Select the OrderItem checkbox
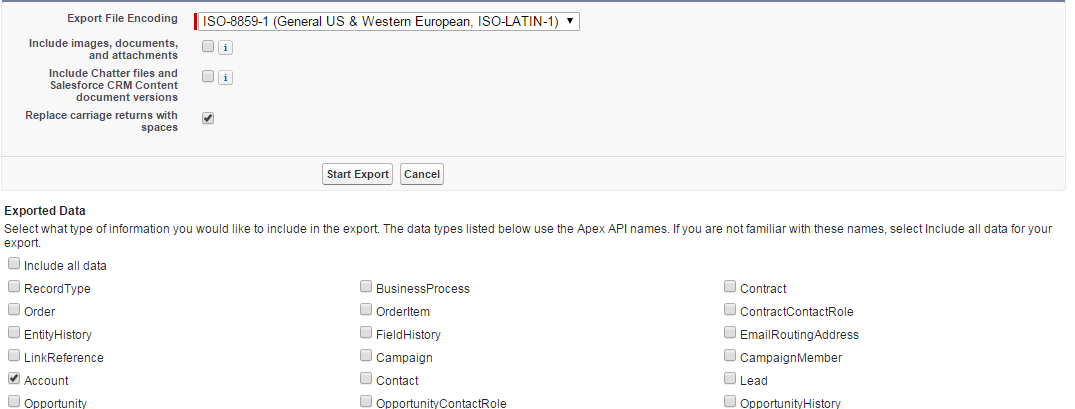1075x409 pixels. (x=366, y=311)
